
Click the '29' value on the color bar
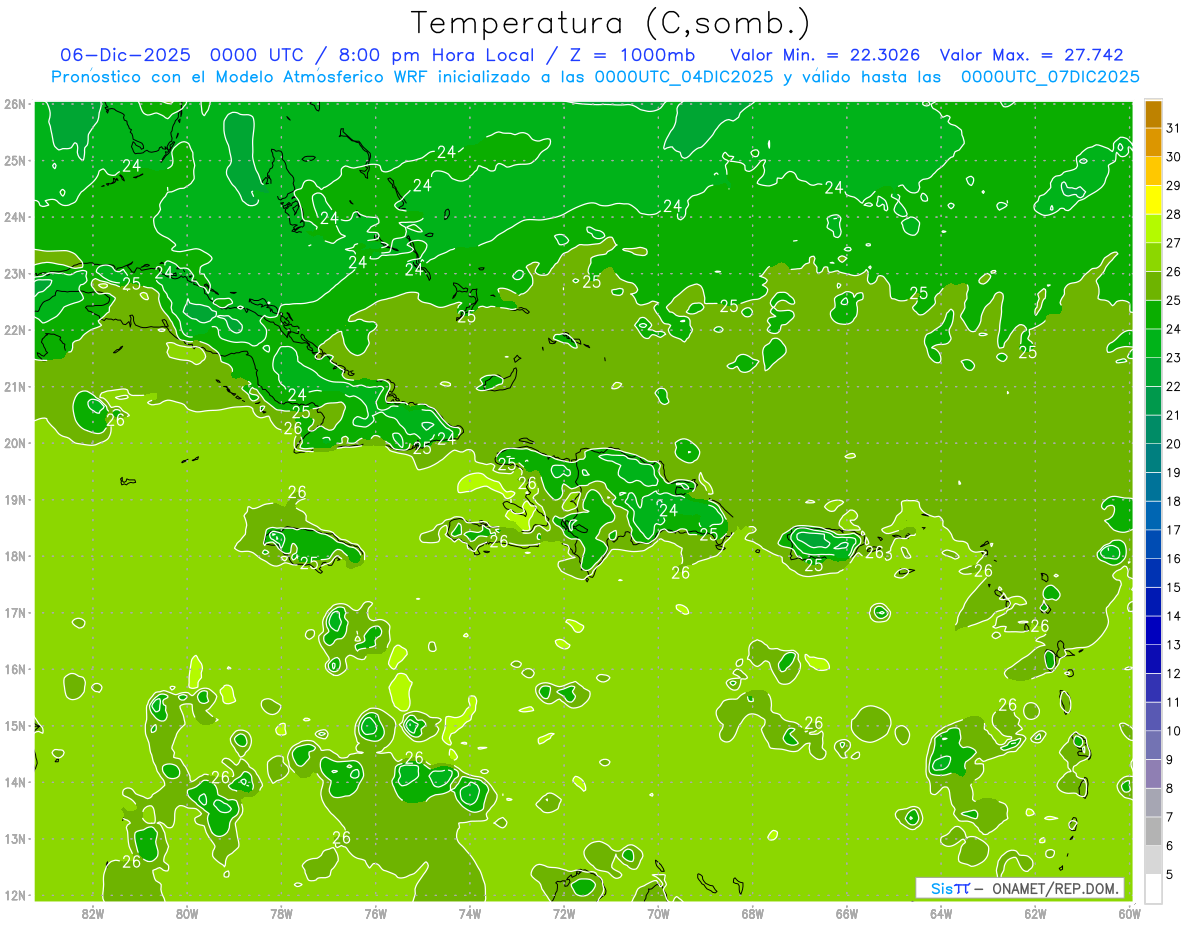coord(1174,185)
